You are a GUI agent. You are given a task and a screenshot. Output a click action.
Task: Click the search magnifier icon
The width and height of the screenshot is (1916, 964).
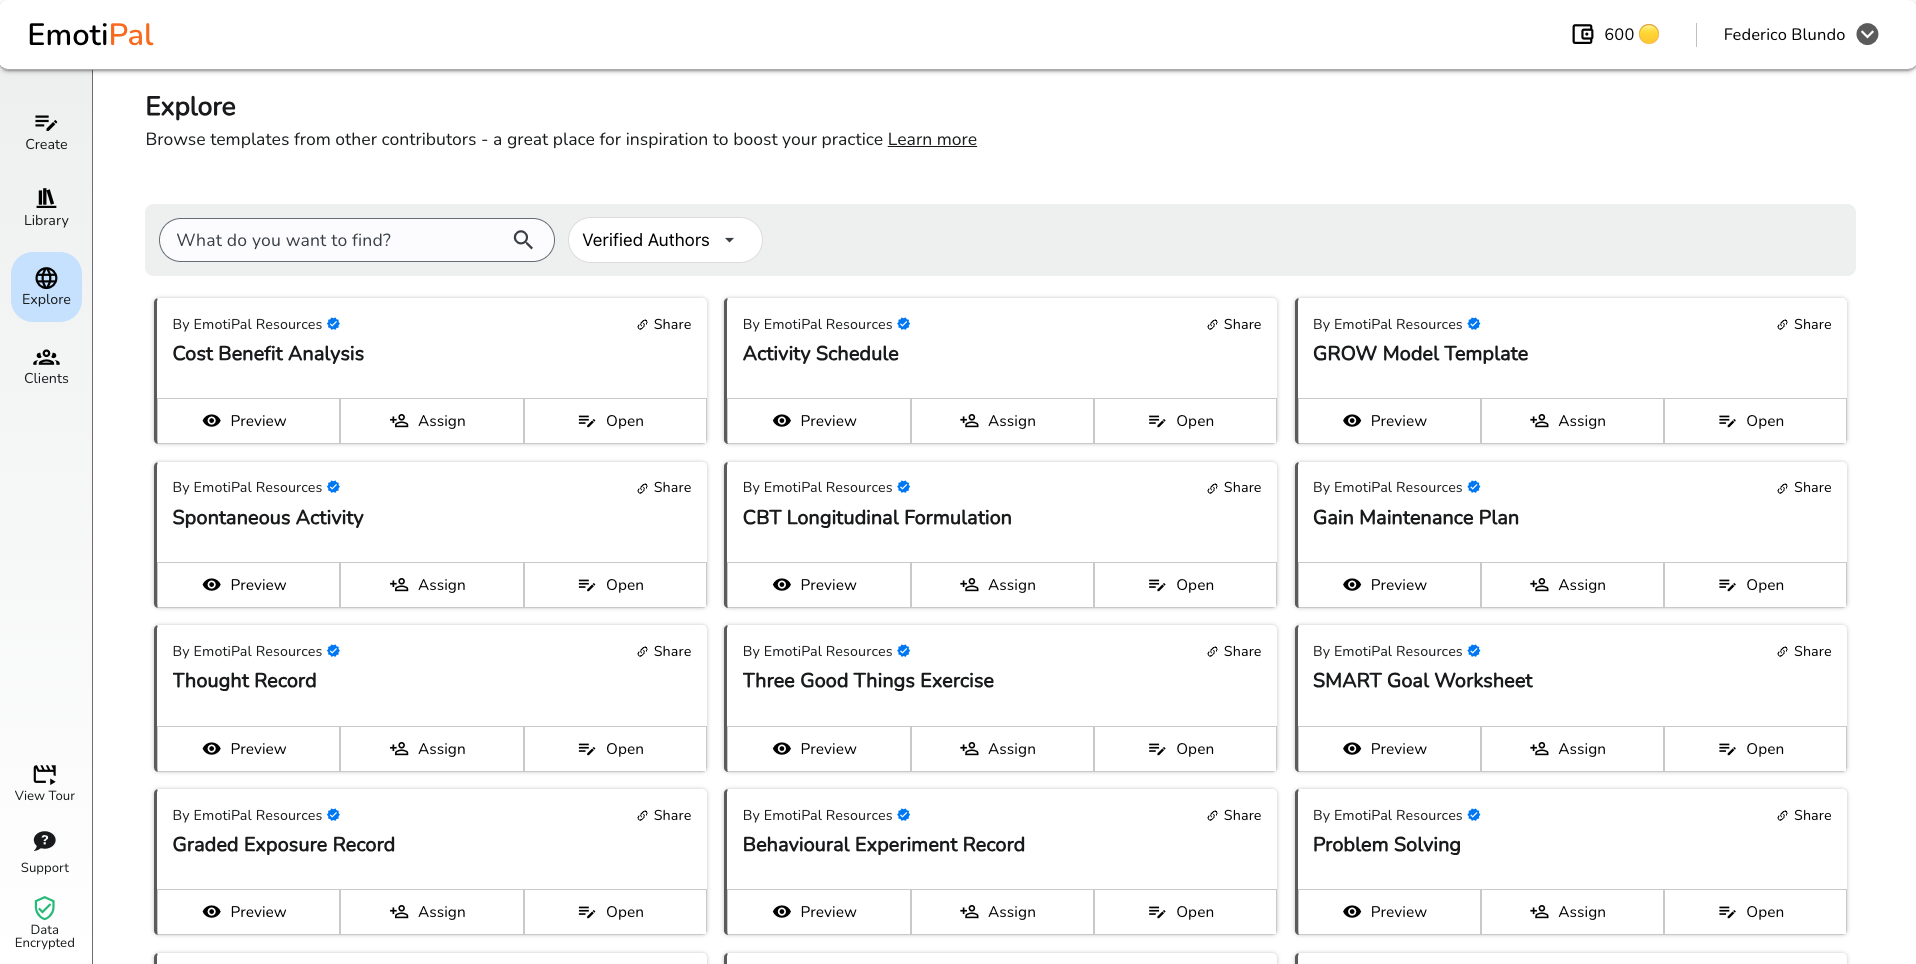pos(523,240)
